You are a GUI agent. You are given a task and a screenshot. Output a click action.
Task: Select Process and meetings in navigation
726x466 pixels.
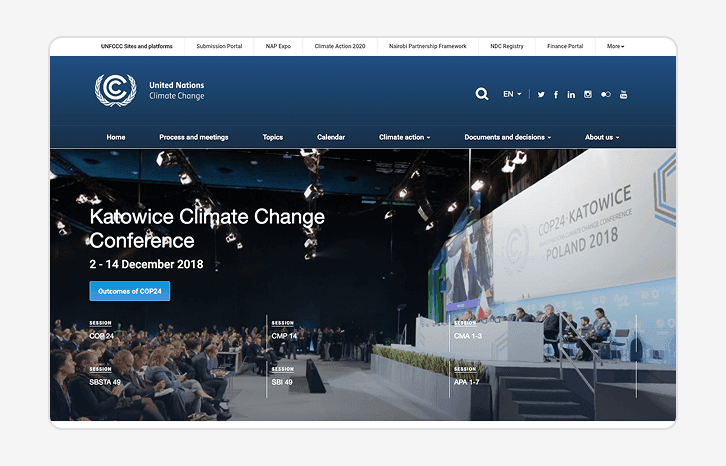pos(193,137)
